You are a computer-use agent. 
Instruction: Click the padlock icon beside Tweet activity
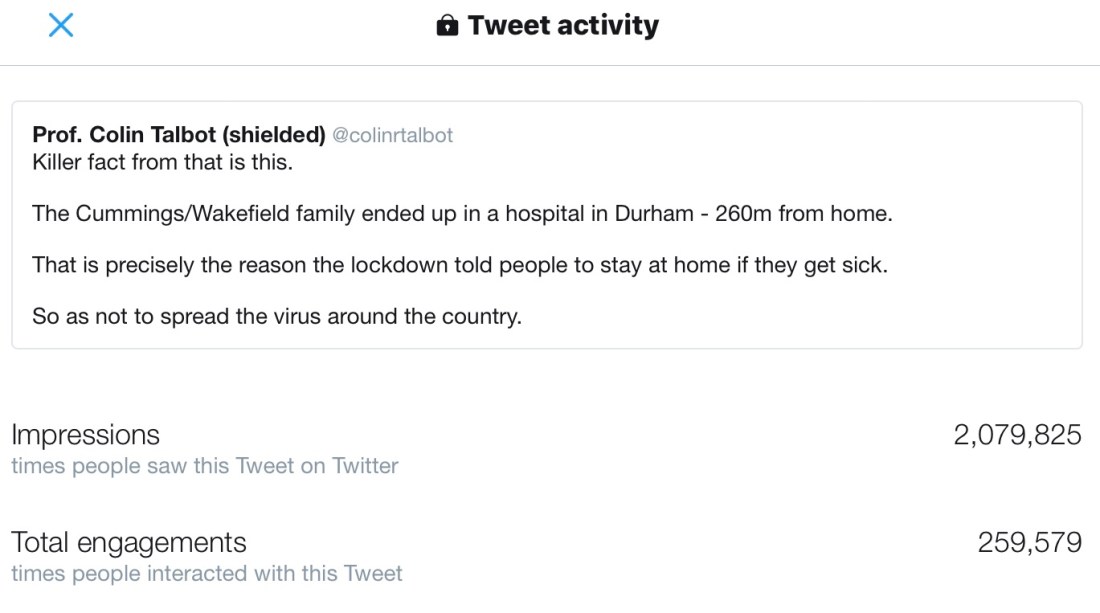447,26
